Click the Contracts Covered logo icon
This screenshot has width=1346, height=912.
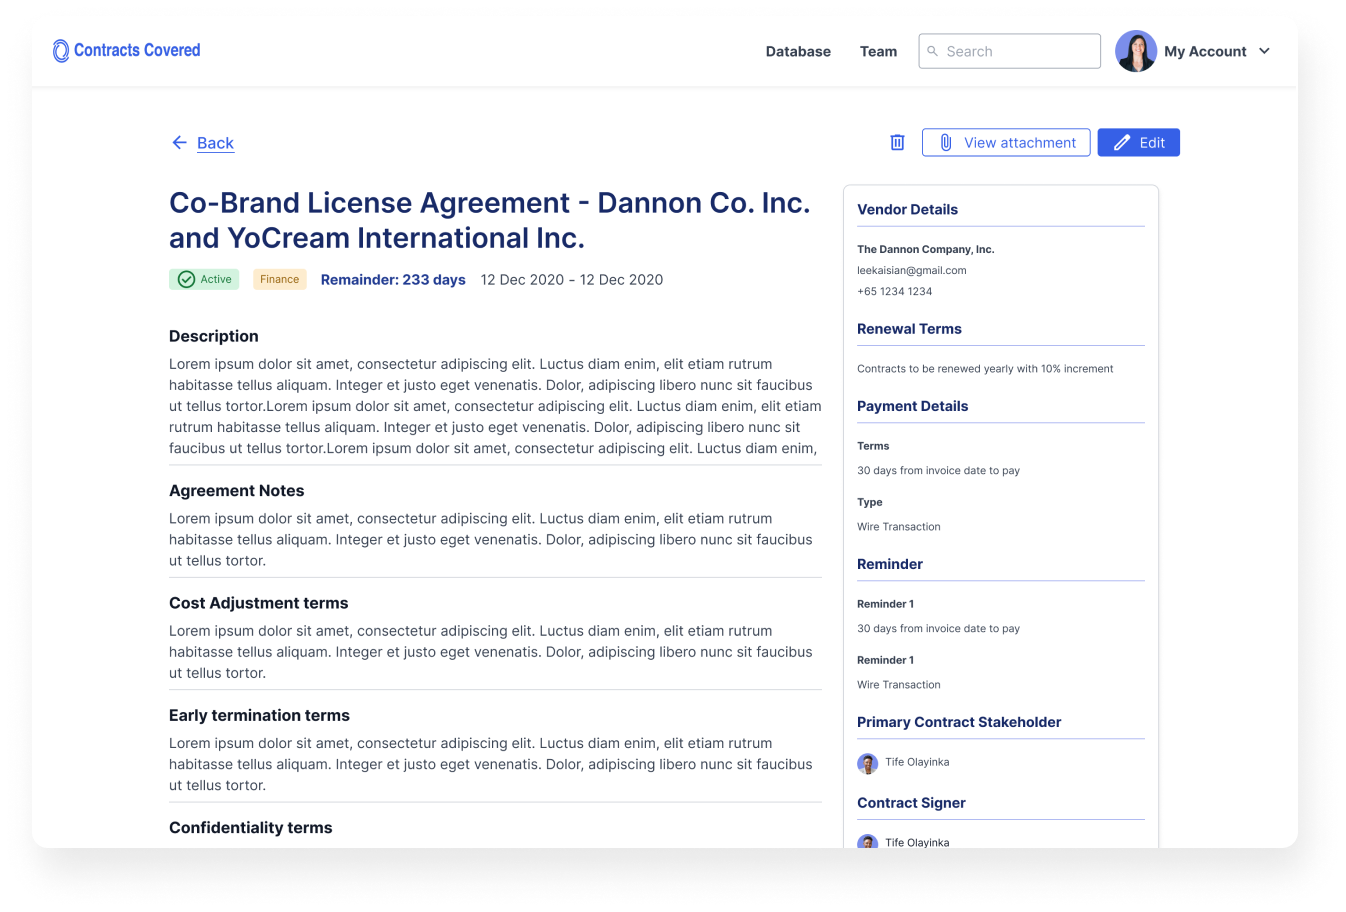click(x=61, y=50)
